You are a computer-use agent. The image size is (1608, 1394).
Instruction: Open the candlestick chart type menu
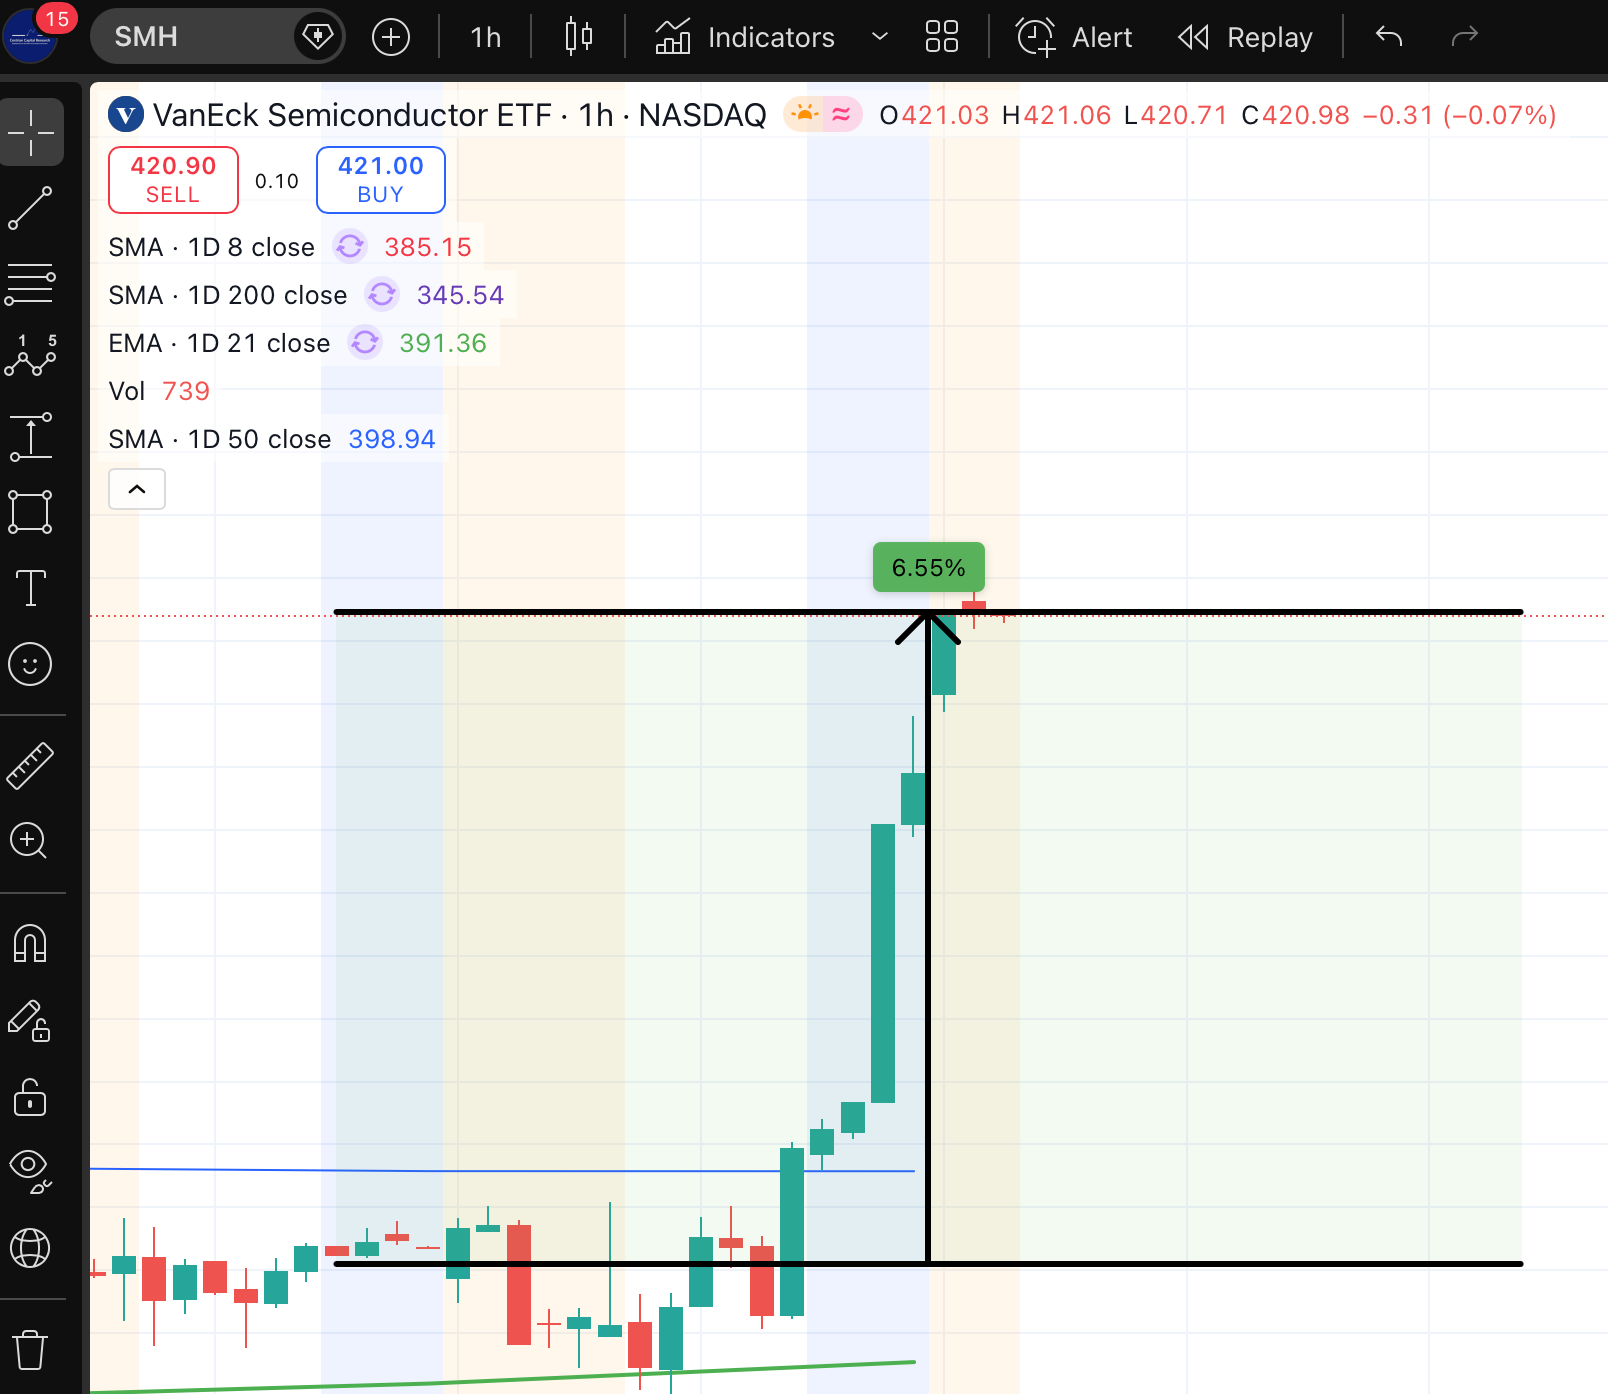click(578, 37)
